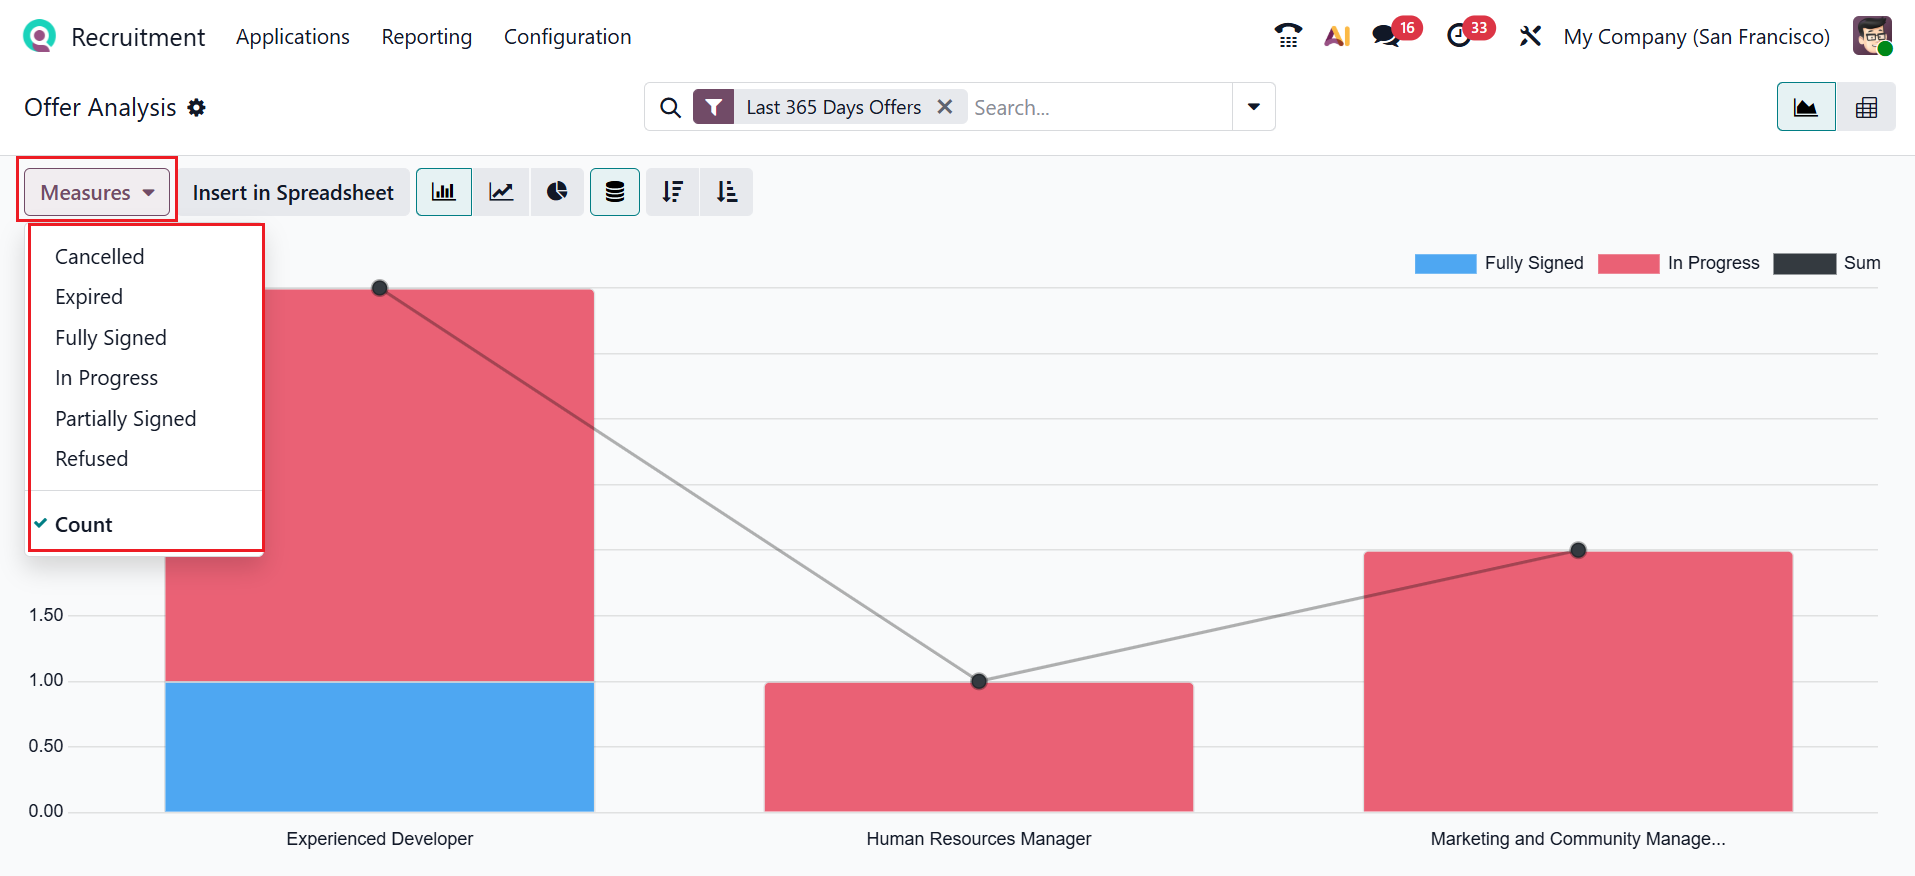Click the In Progress legend color swatch

pos(1628,263)
